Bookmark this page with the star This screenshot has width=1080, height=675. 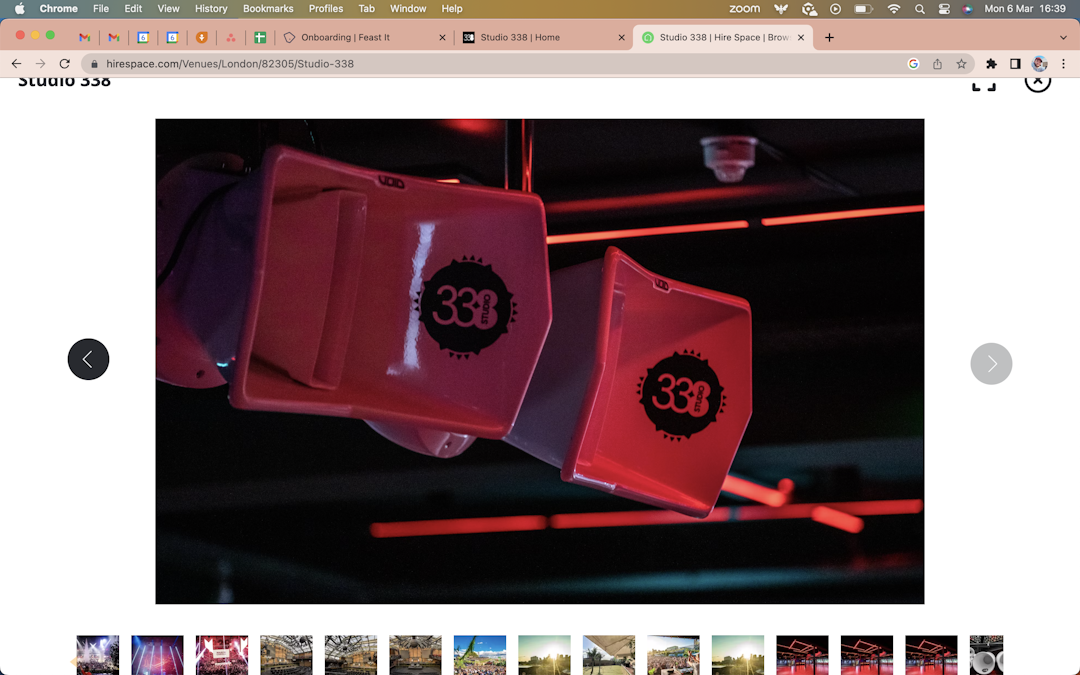(x=961, y=63)
